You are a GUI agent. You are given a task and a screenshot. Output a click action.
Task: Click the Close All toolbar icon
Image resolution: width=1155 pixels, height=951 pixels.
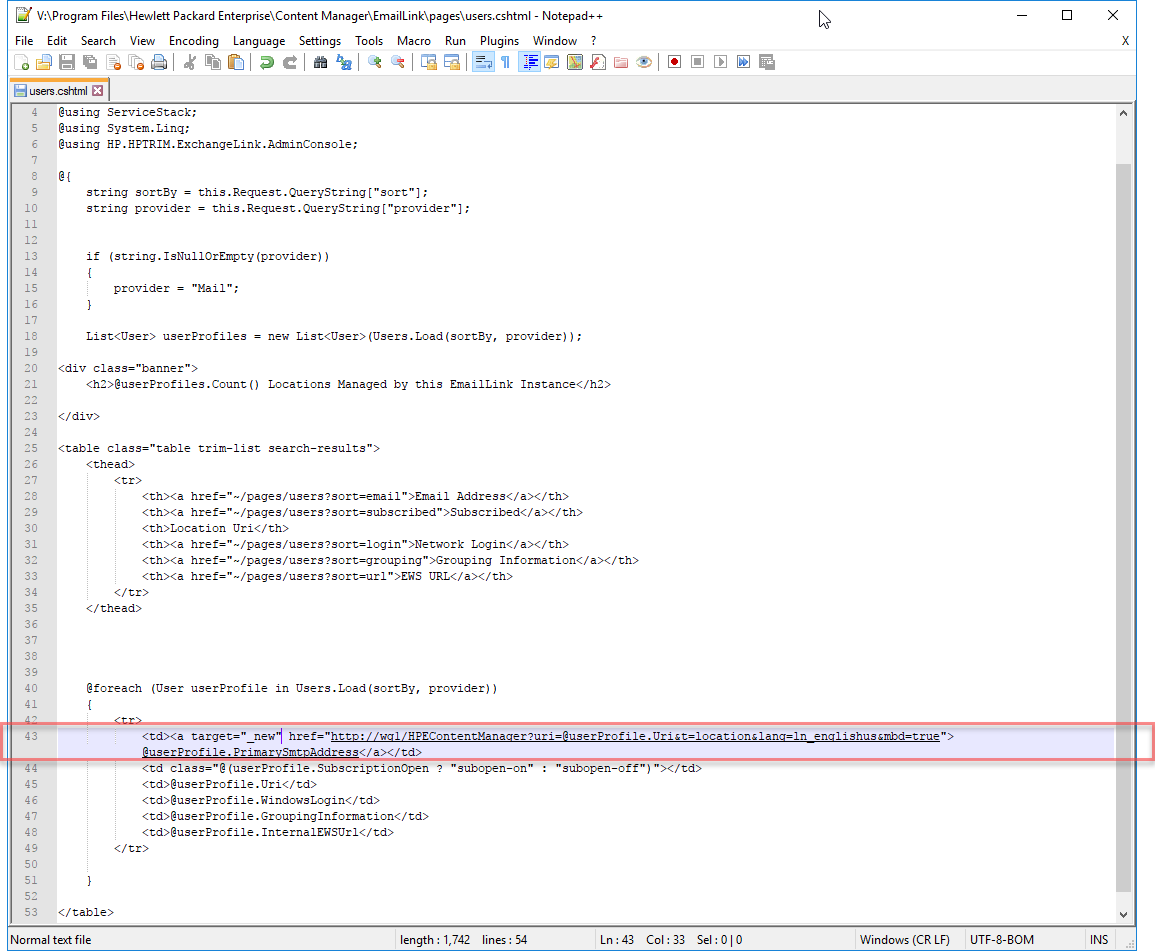coord(136,63)
